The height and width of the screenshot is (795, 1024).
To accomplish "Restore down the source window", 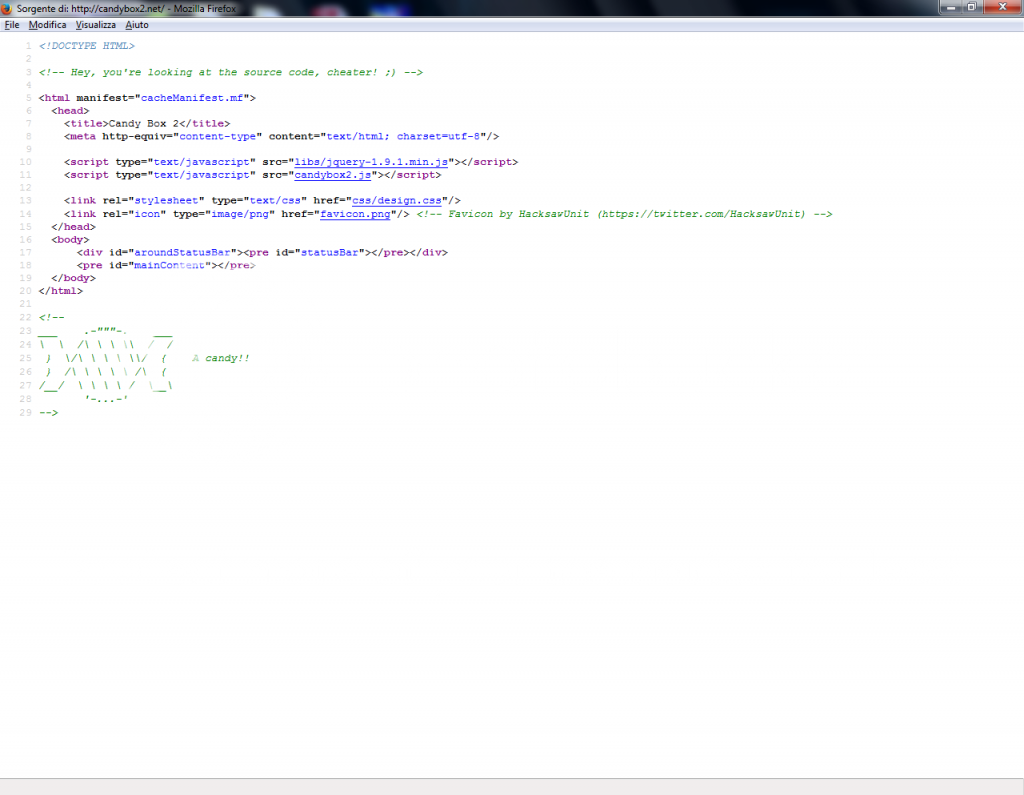I will point(970,7).
